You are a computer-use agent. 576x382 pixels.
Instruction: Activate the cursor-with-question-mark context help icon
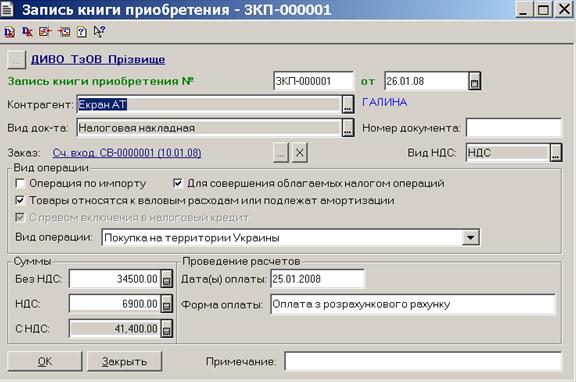coord(99,32)
